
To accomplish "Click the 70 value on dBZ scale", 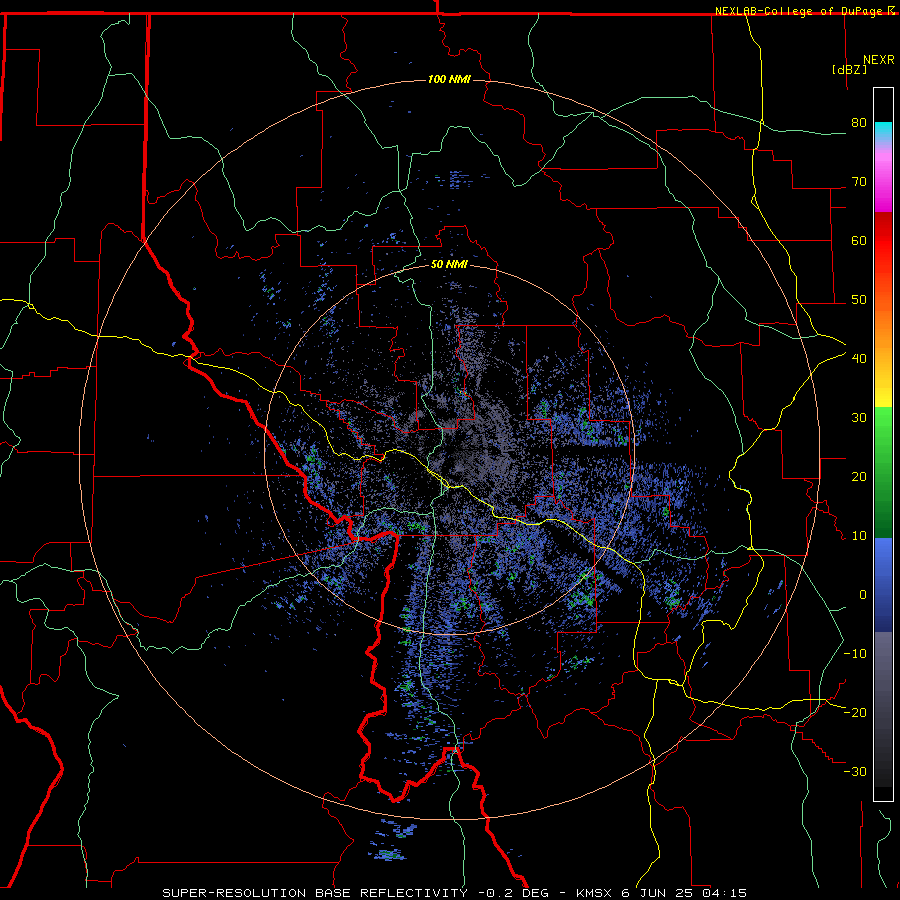I will (859, 182).
